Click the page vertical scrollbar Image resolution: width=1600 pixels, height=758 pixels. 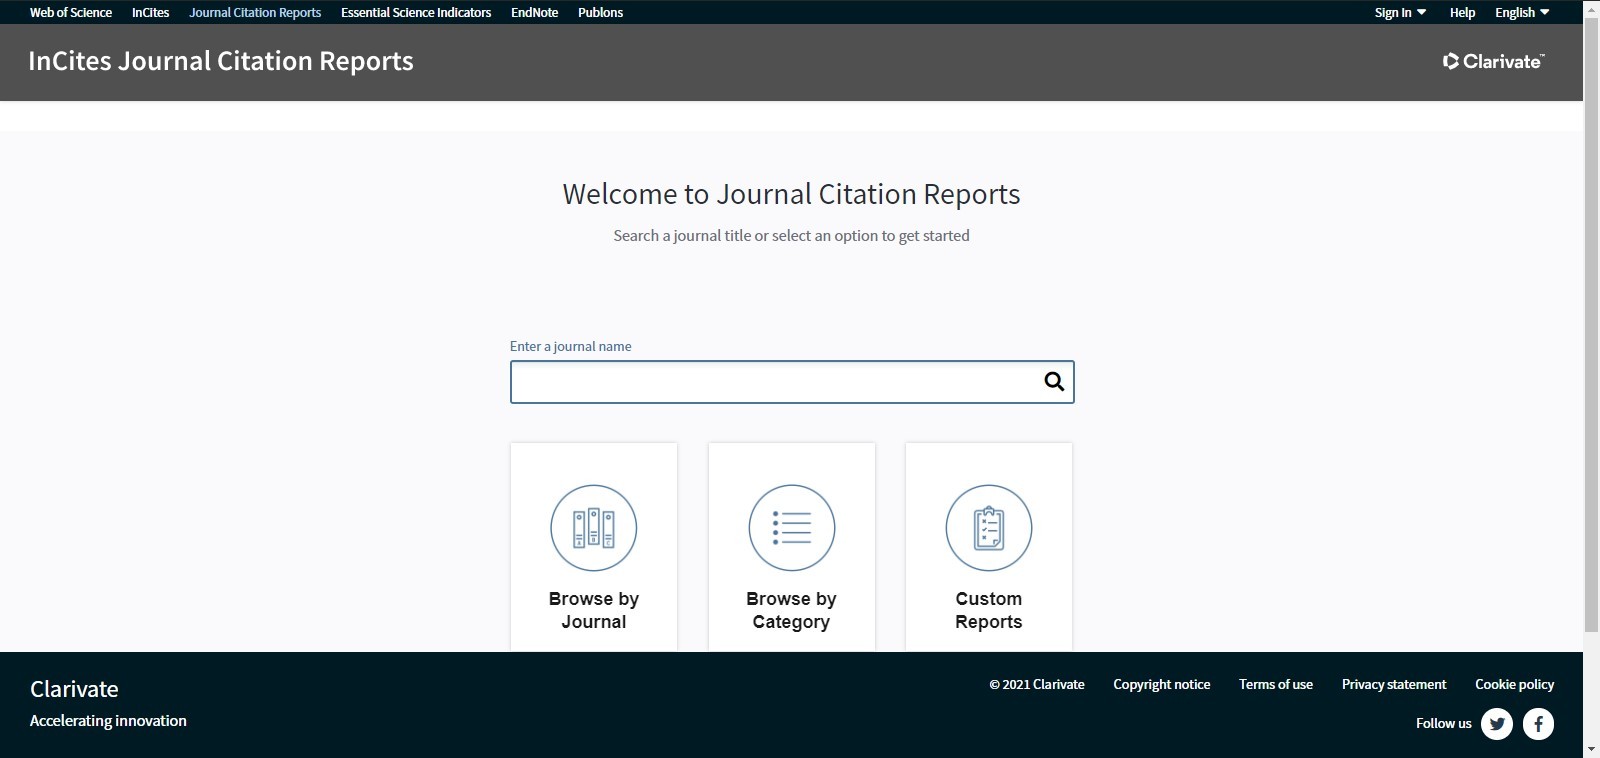(1591, 325)
